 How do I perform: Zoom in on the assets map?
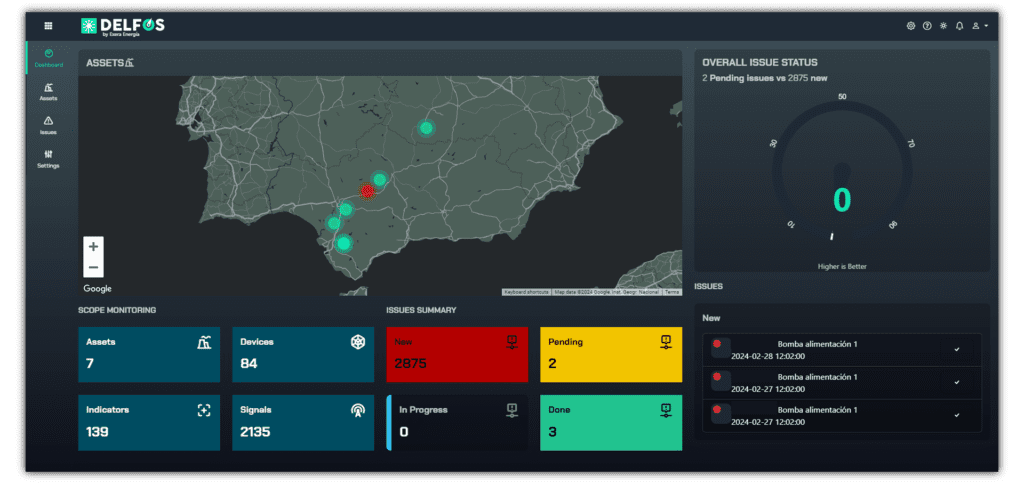pyautogui.click(x=93, y=246)
